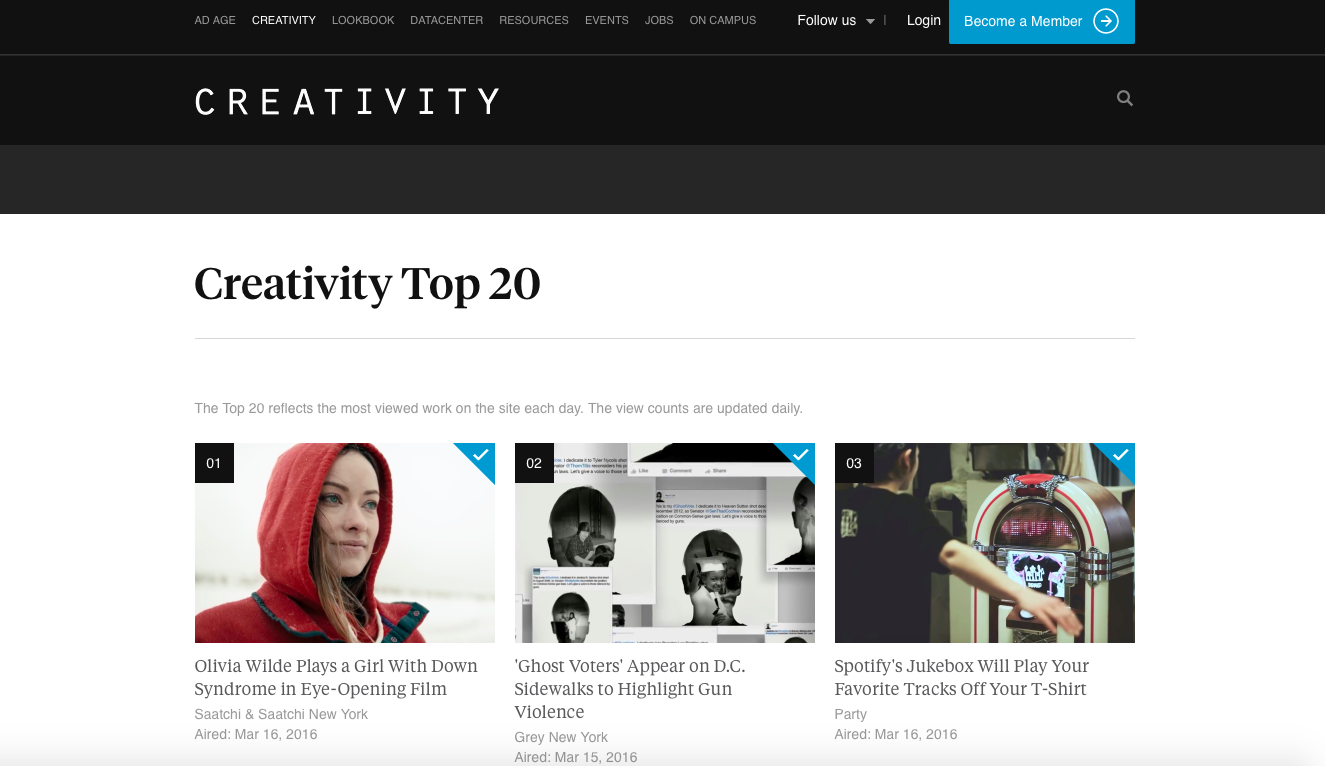Click the 02 rank badge
The width and height of the screenshot is (1325, 766).
point(534,463)
